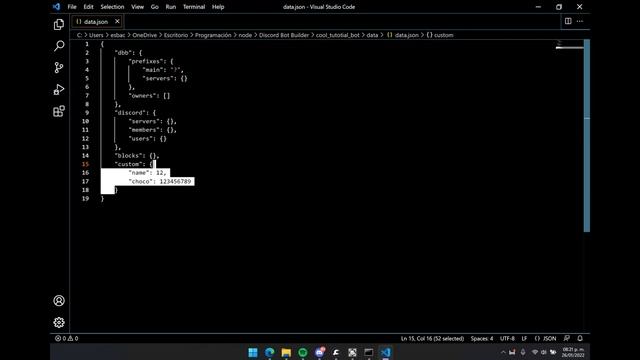Click the Discord Bot Builder breadcrumb
The width and height of the screenshot is (640, 360).
tap(284, 35)
